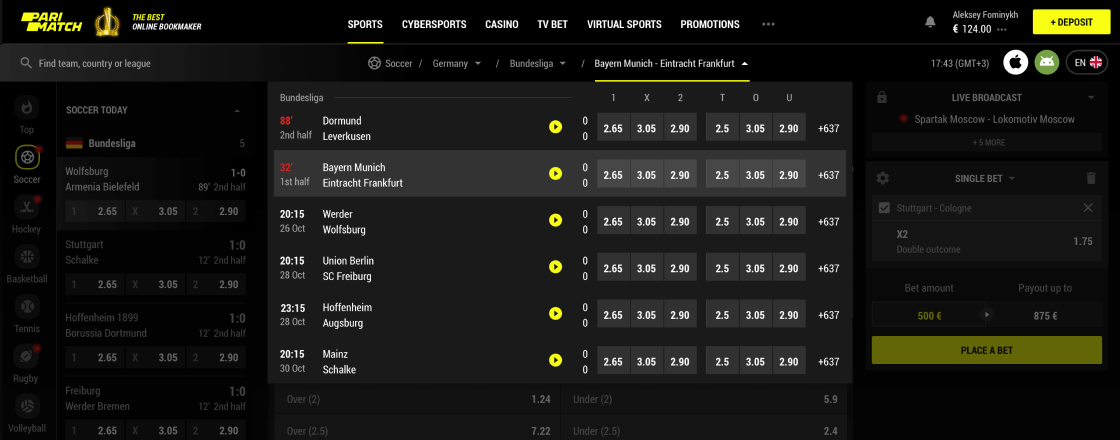Image resolution: width=1120 pixels, height=440 pixels.
Task: Open the Cybersports tab
Action: pyautogui.click(x=434, y=24)
